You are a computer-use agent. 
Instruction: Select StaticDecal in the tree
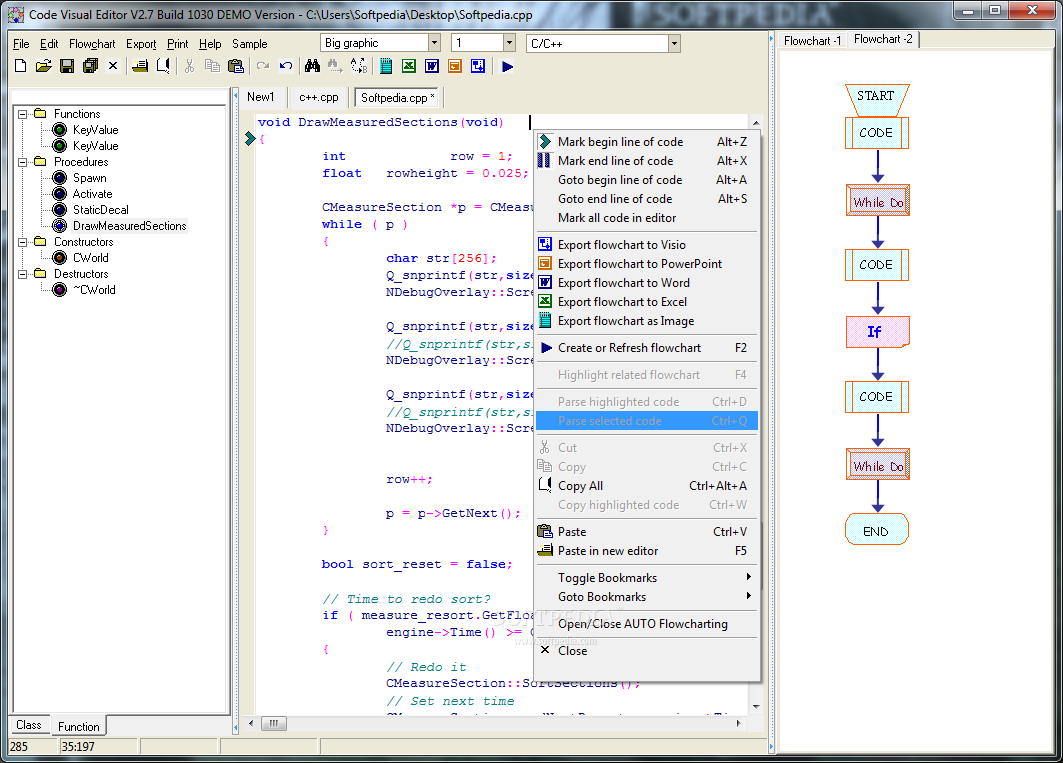coord(100,210)
